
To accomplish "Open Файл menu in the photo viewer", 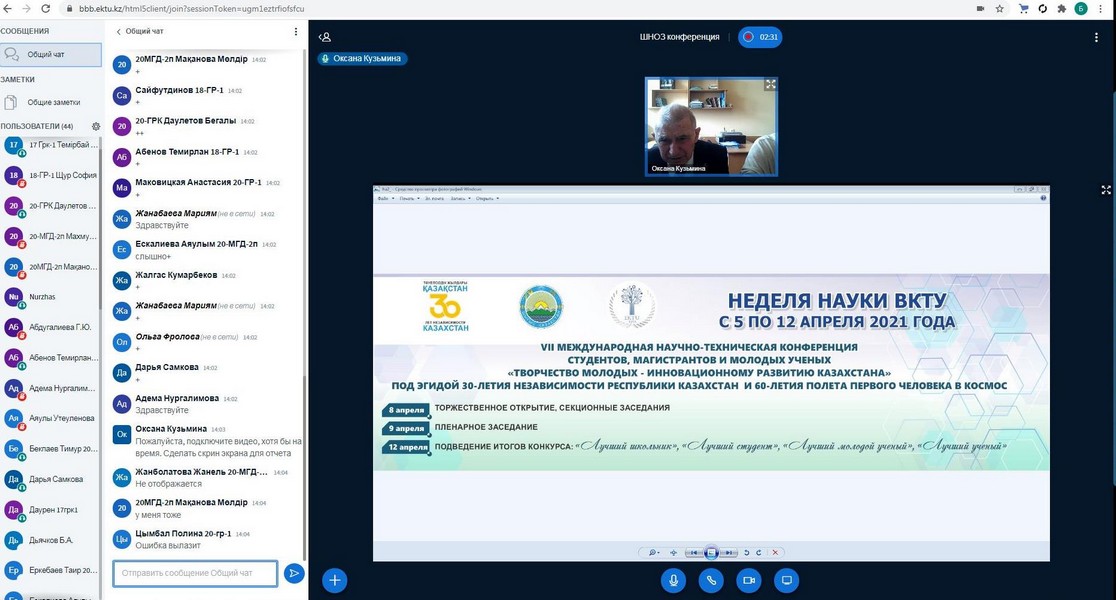I will coord(385,199).
